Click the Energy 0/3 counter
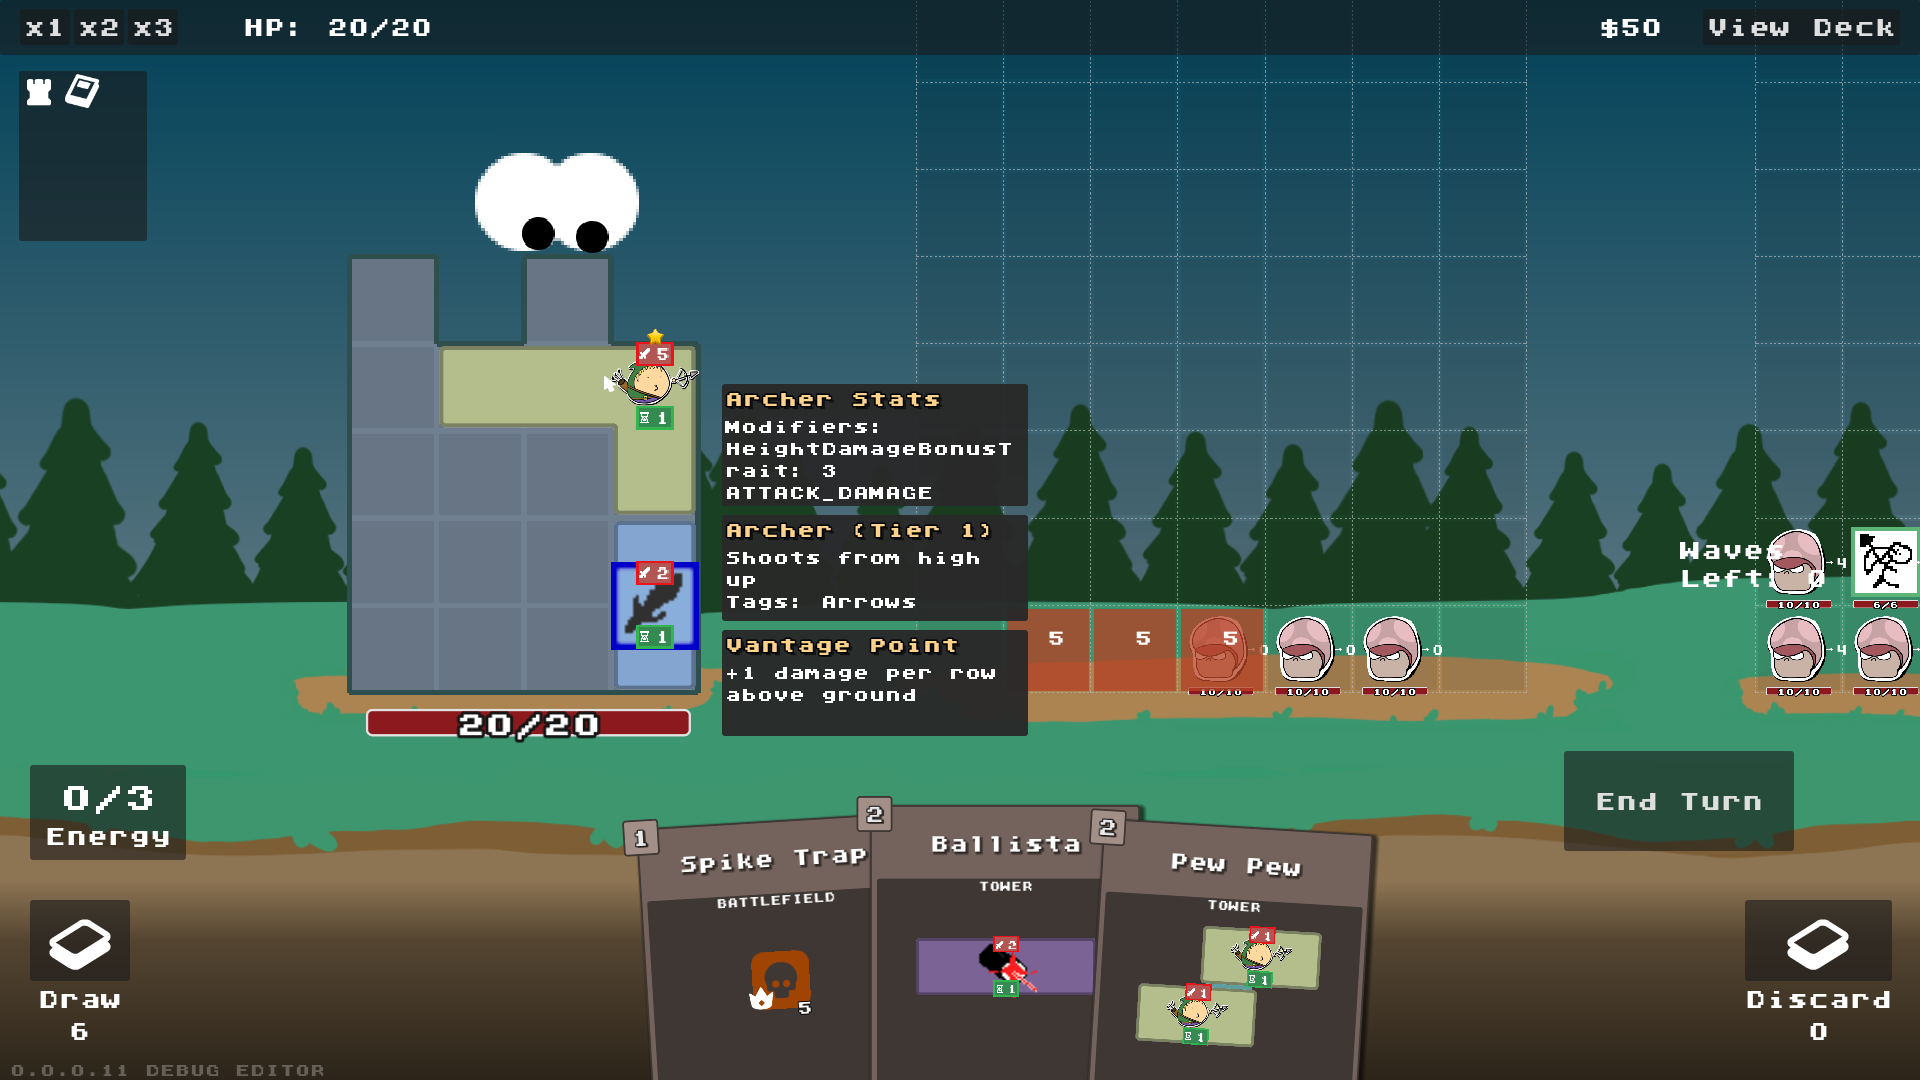 (108, 813)
